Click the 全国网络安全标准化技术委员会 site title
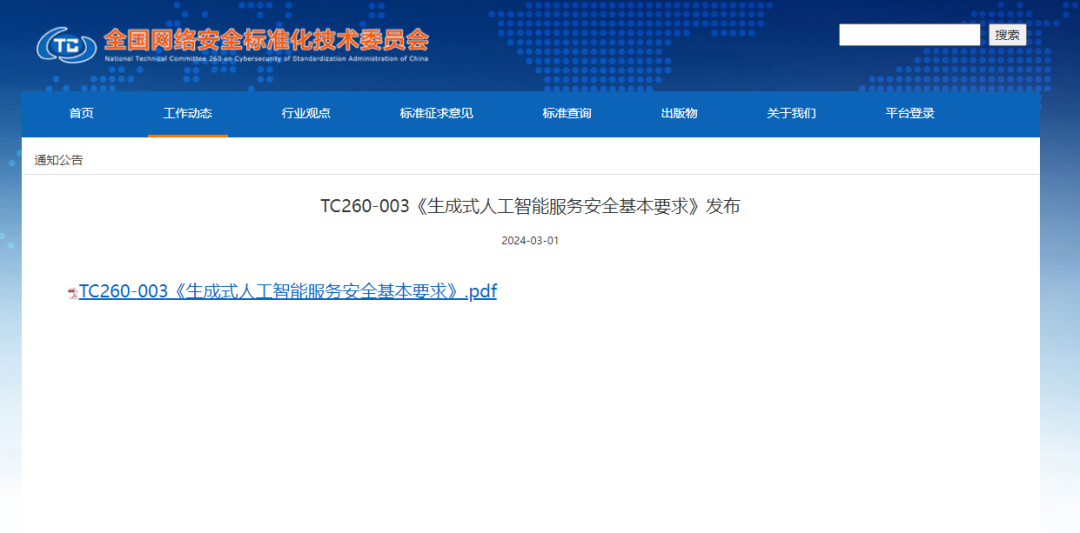 click(266, 39)
